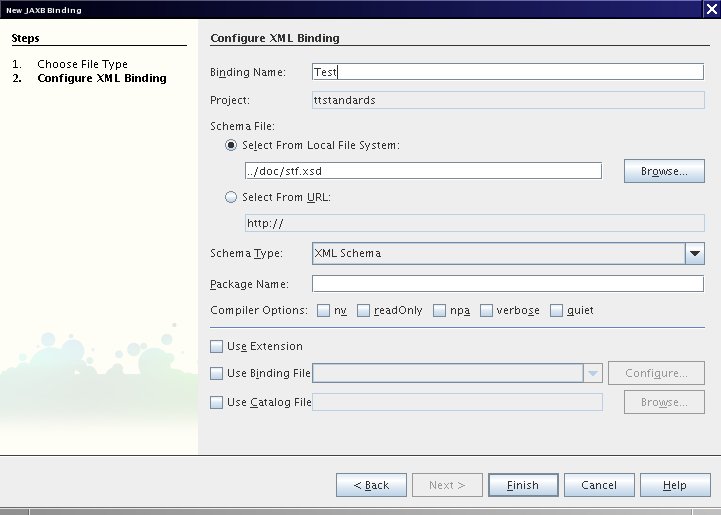Tick the quiet compiler option
The height and width of the screenshot is (515, 721).
click(557, 310)
